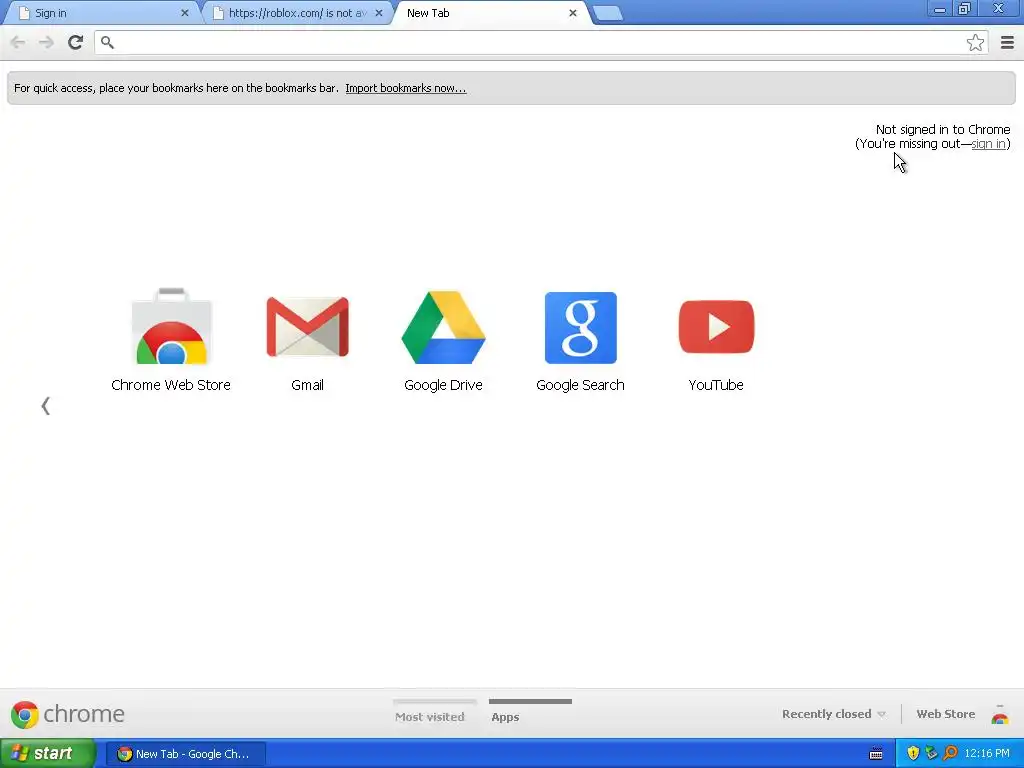Click the New Tab - Google Chrome taskbar item
Screen dimensions: 1024x768
186,754
